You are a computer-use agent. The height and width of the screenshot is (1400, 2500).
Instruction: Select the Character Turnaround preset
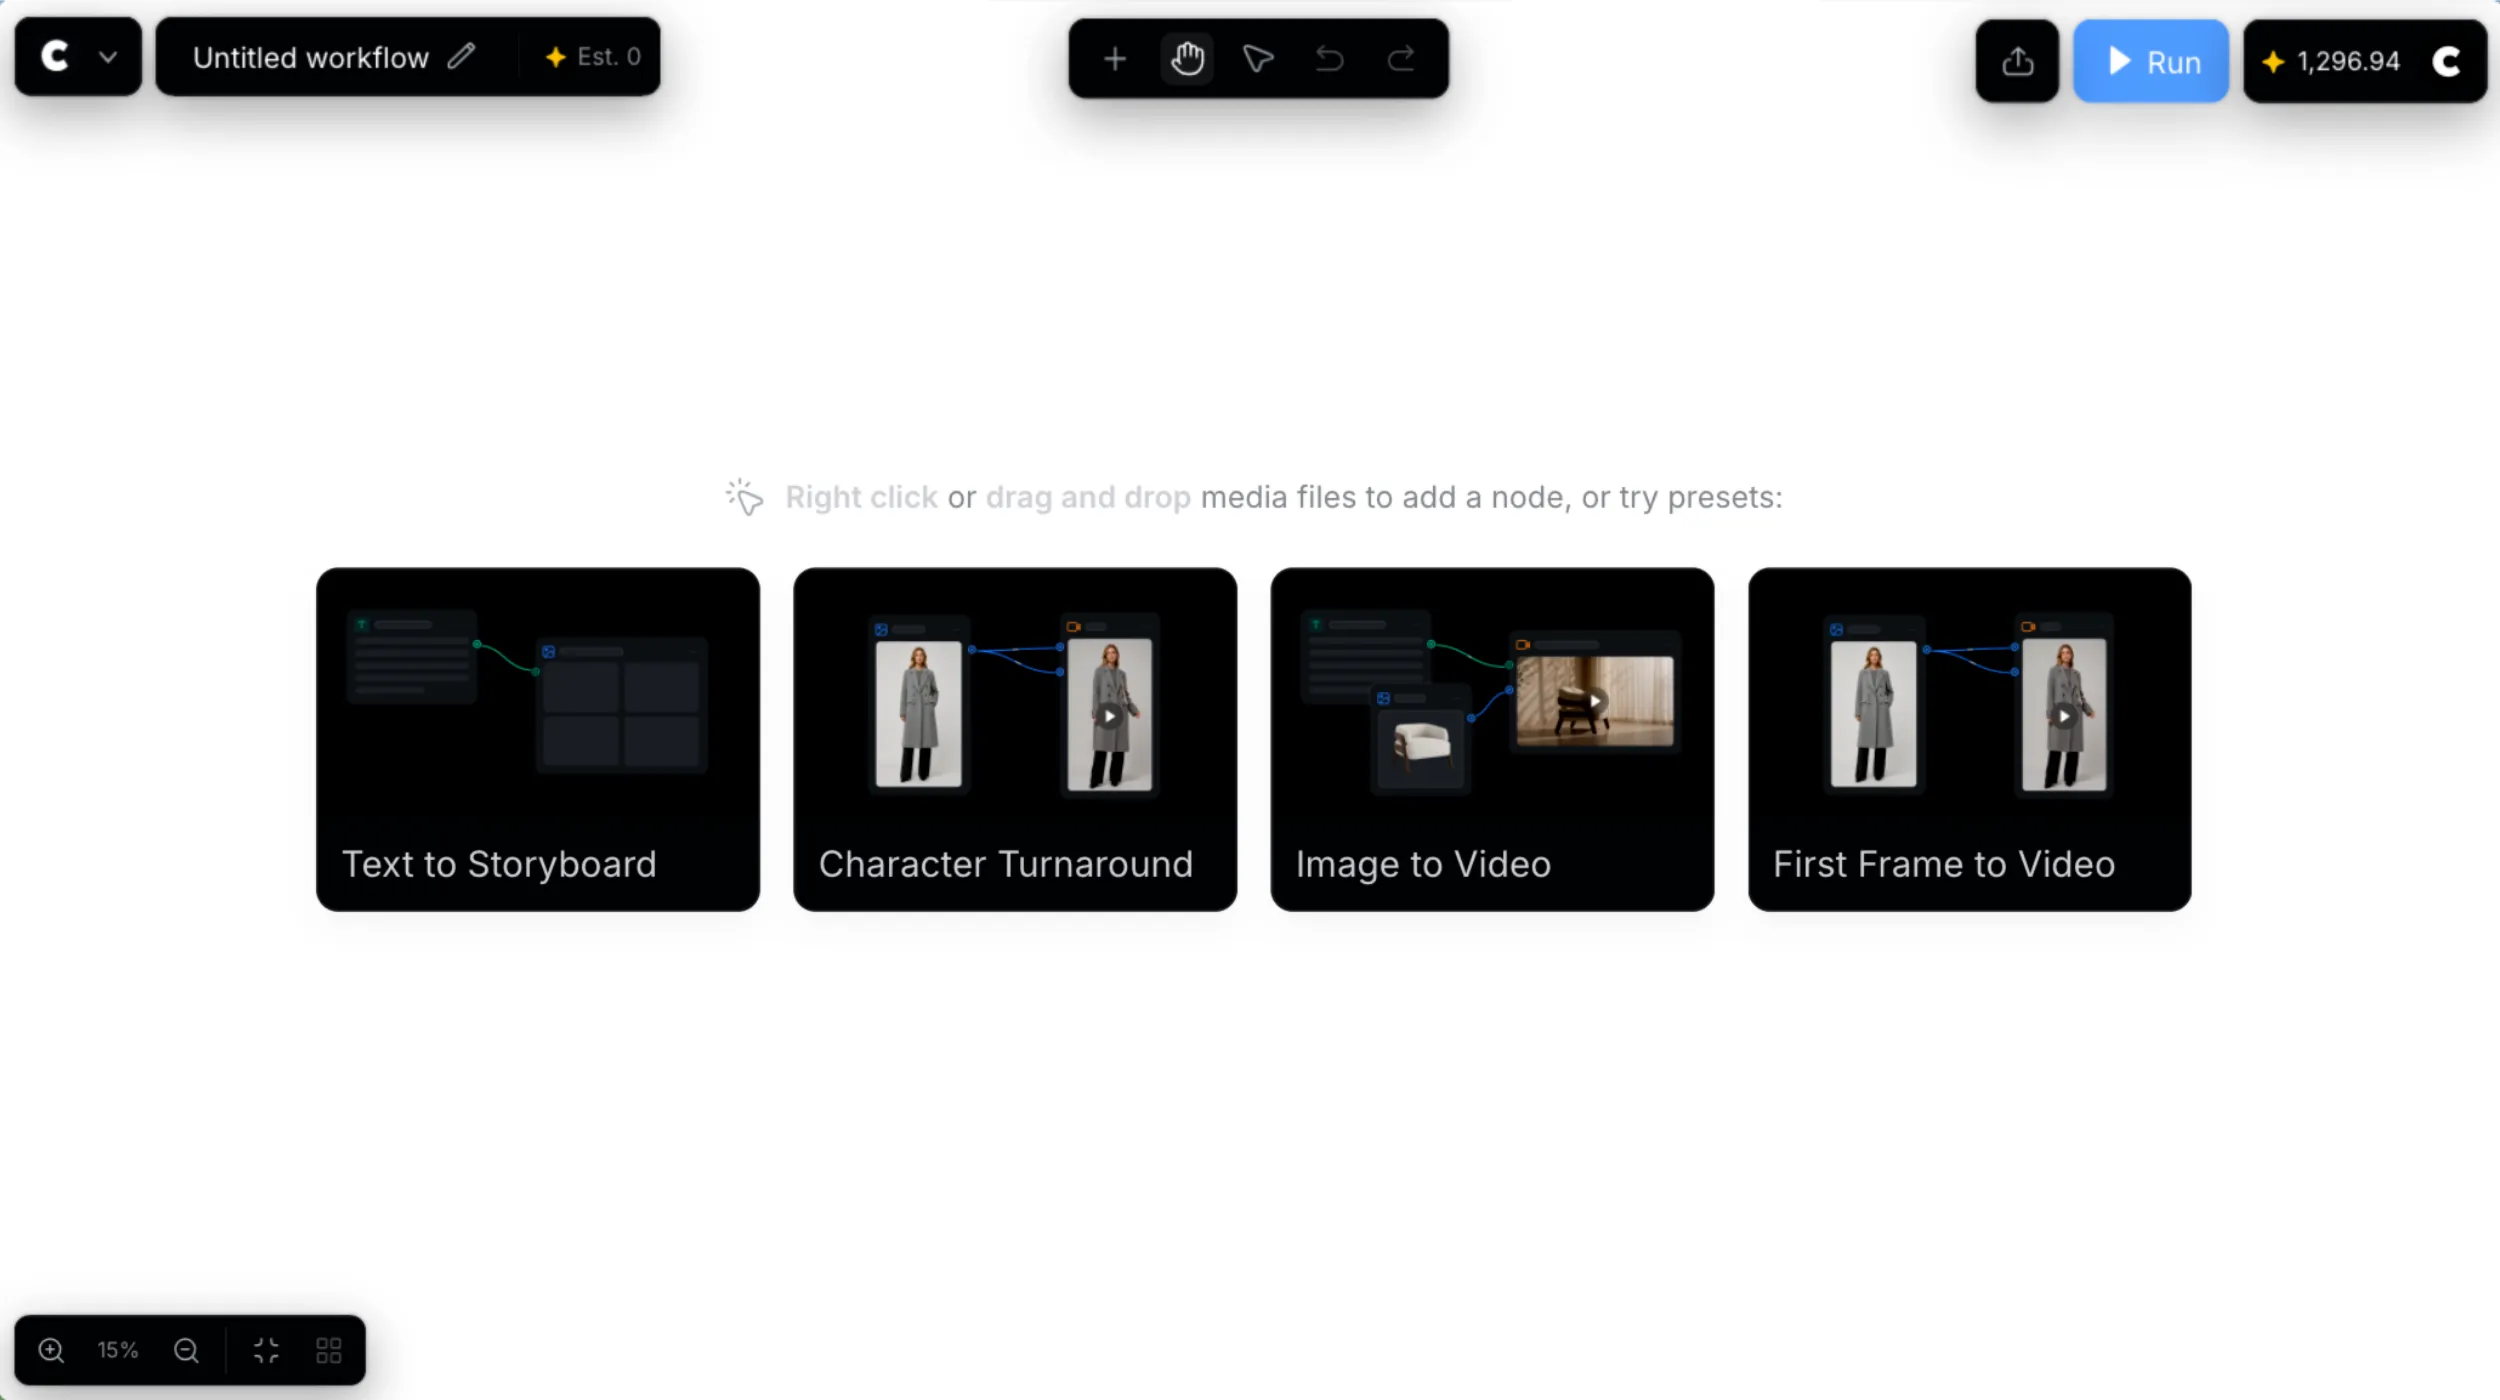click(x=1015, y=740)
